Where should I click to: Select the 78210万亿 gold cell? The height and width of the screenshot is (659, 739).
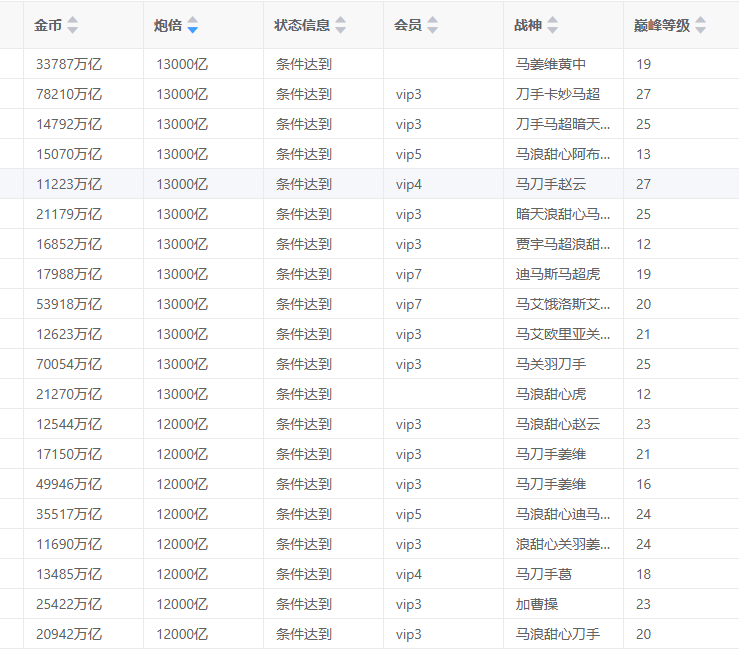coord(69,94)
